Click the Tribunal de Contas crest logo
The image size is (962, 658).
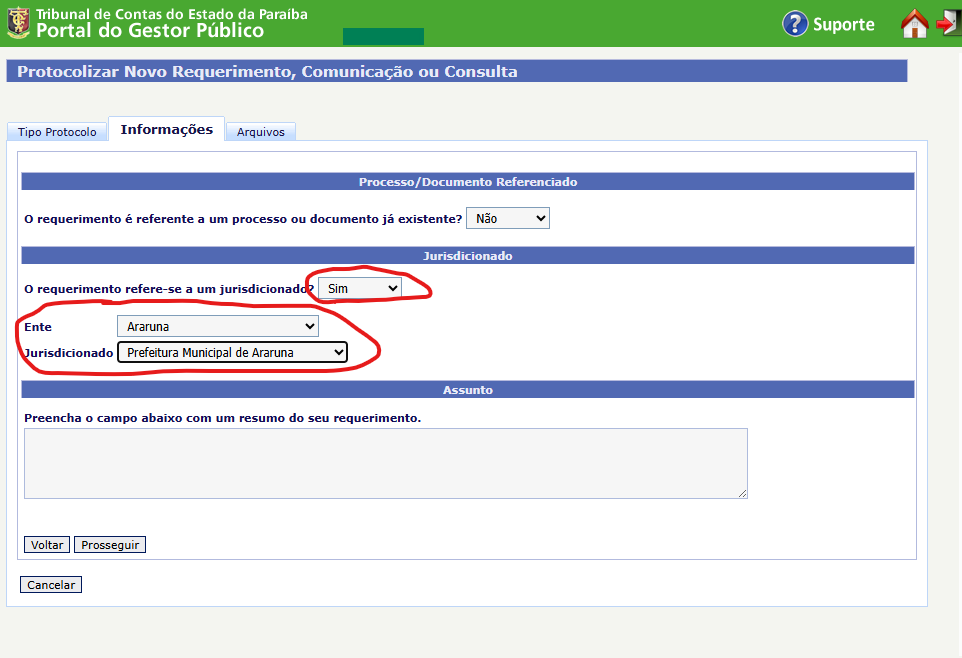(18, 23)
